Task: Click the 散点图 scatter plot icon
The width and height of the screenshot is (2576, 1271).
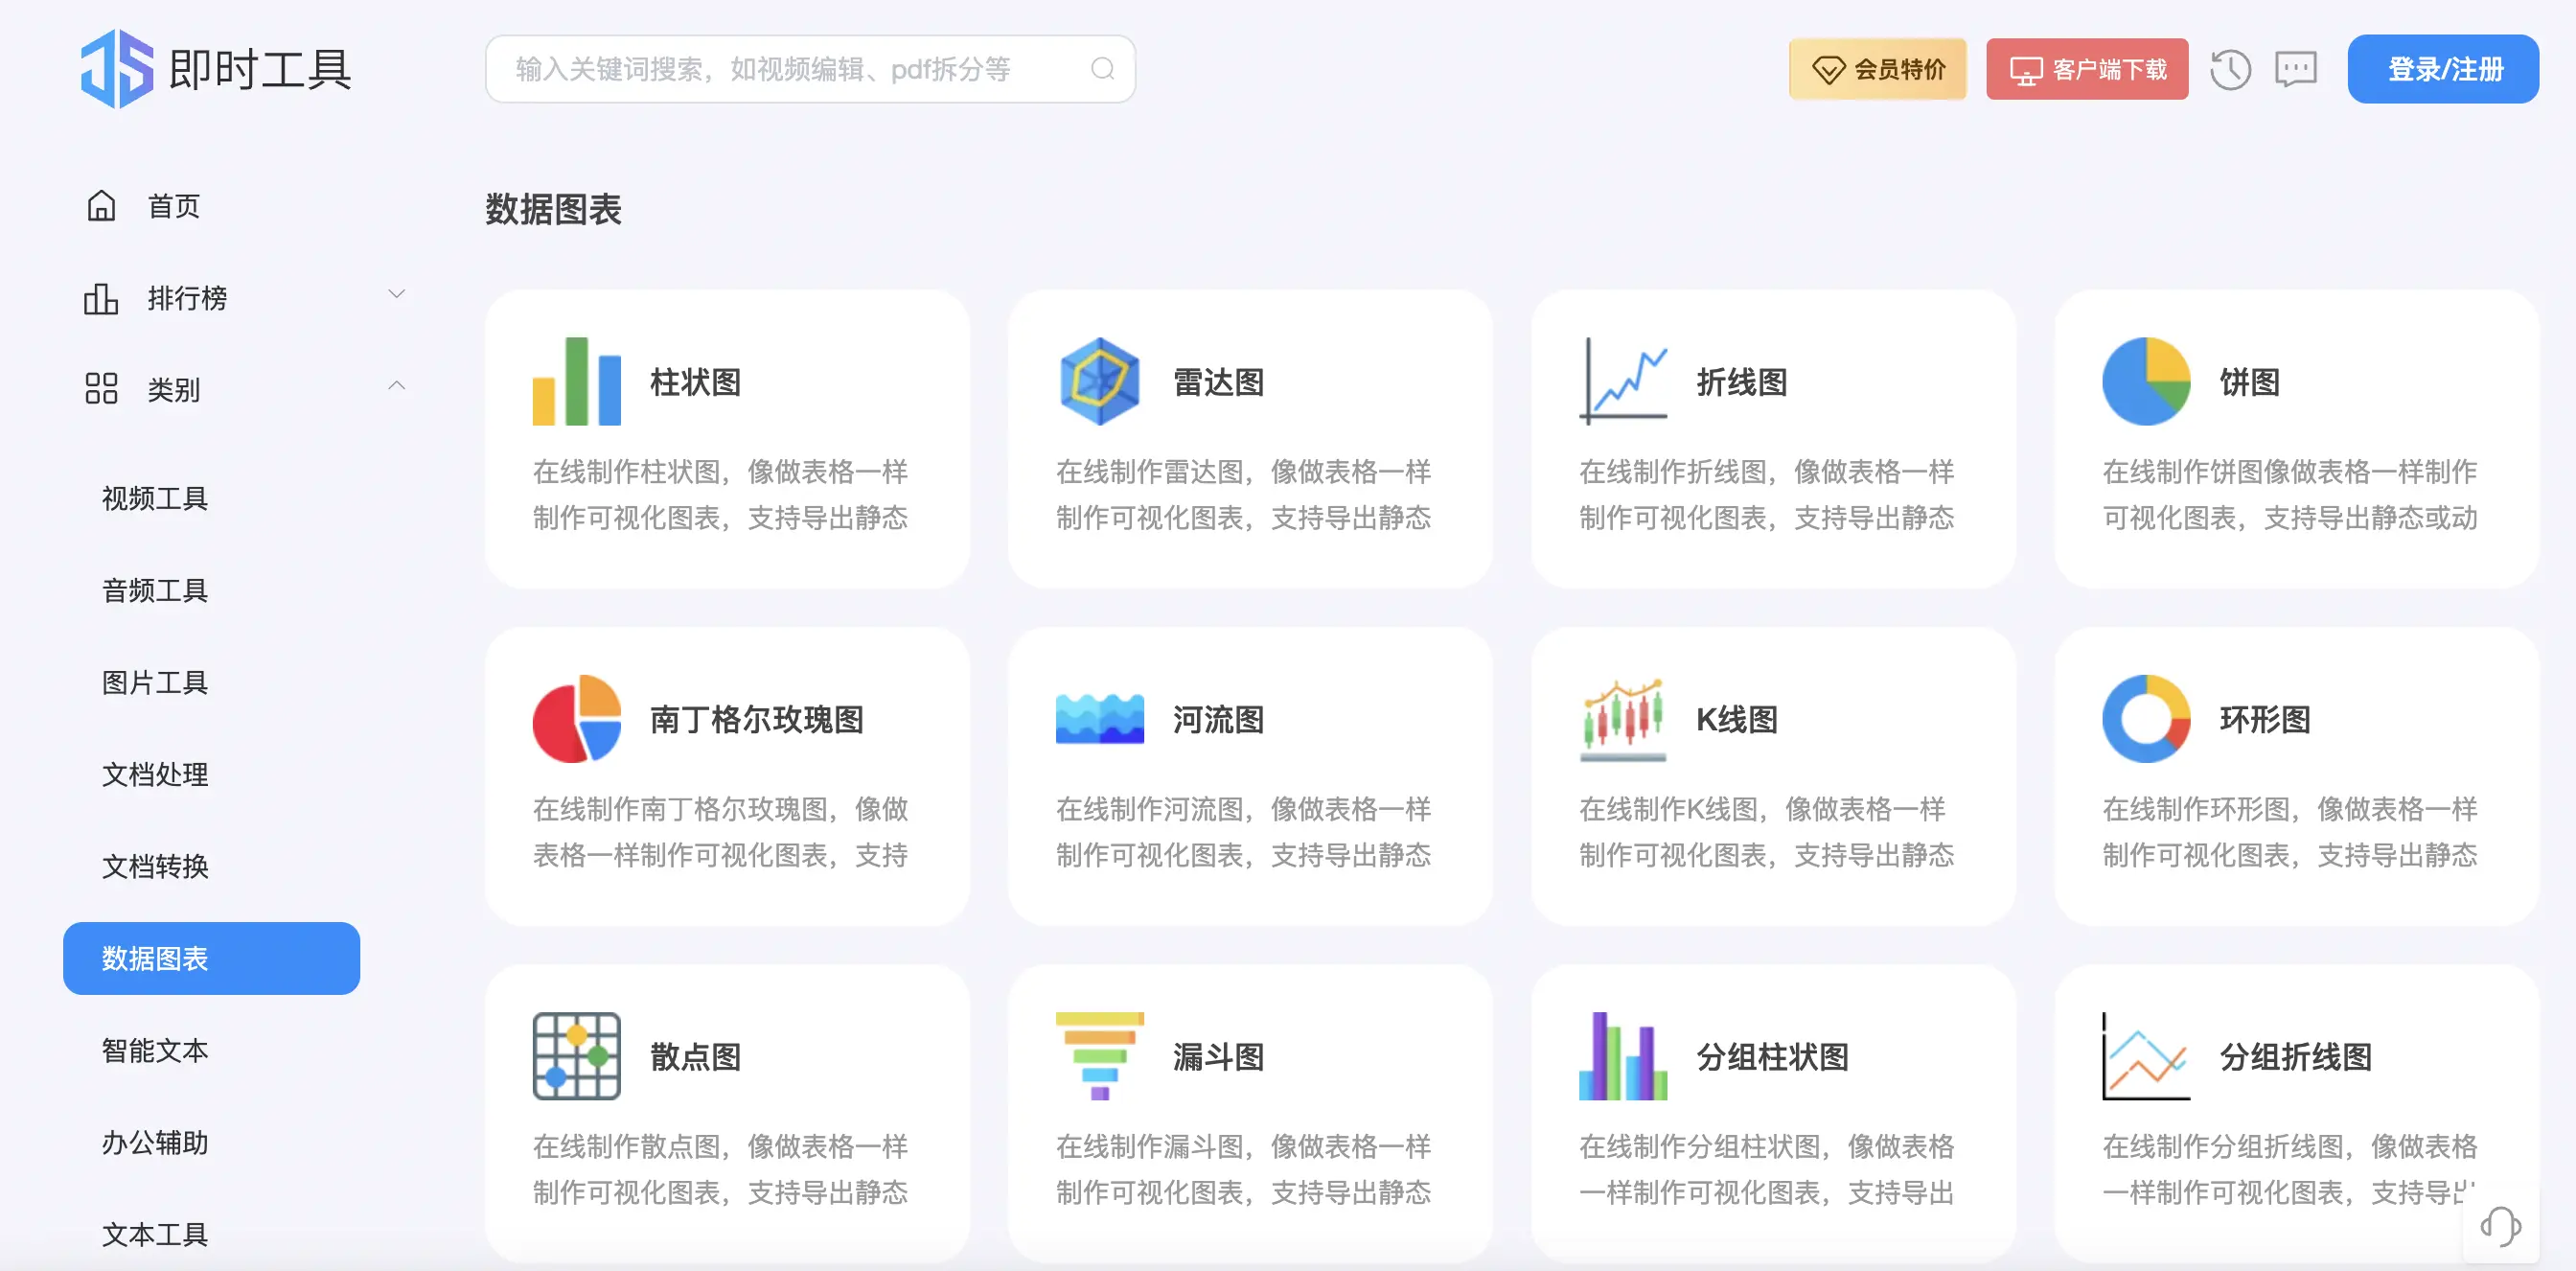Action: [x=577, y=1055]
